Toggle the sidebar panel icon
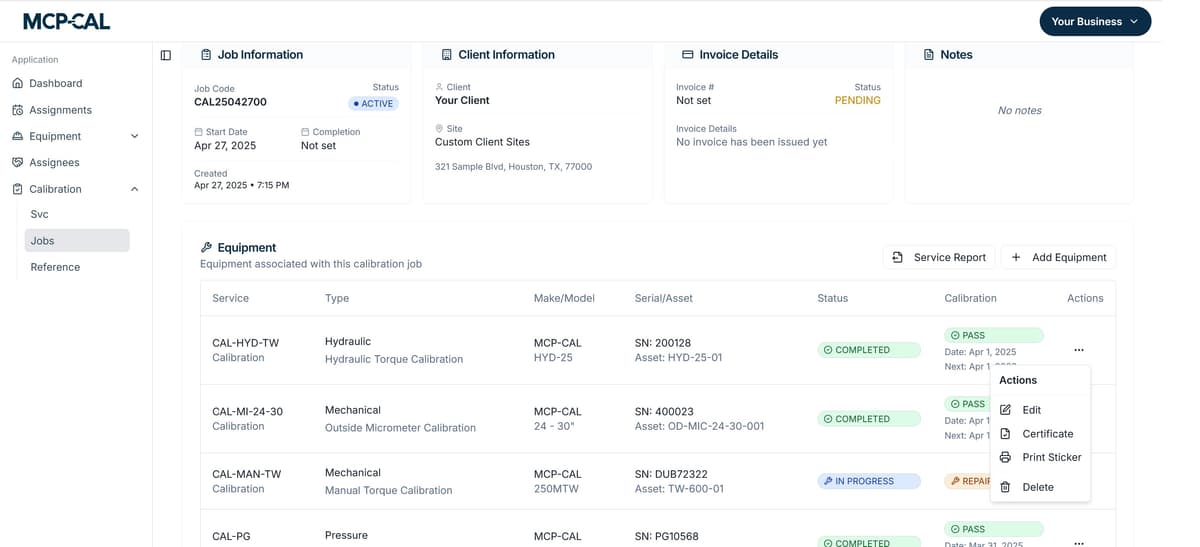Screen dimensions: 1200x547 (166, 55)
